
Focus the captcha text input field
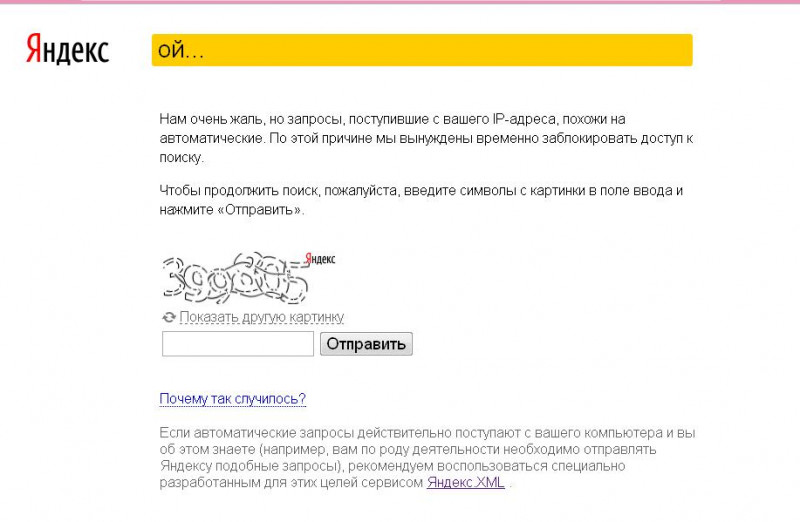pos(238,344)
